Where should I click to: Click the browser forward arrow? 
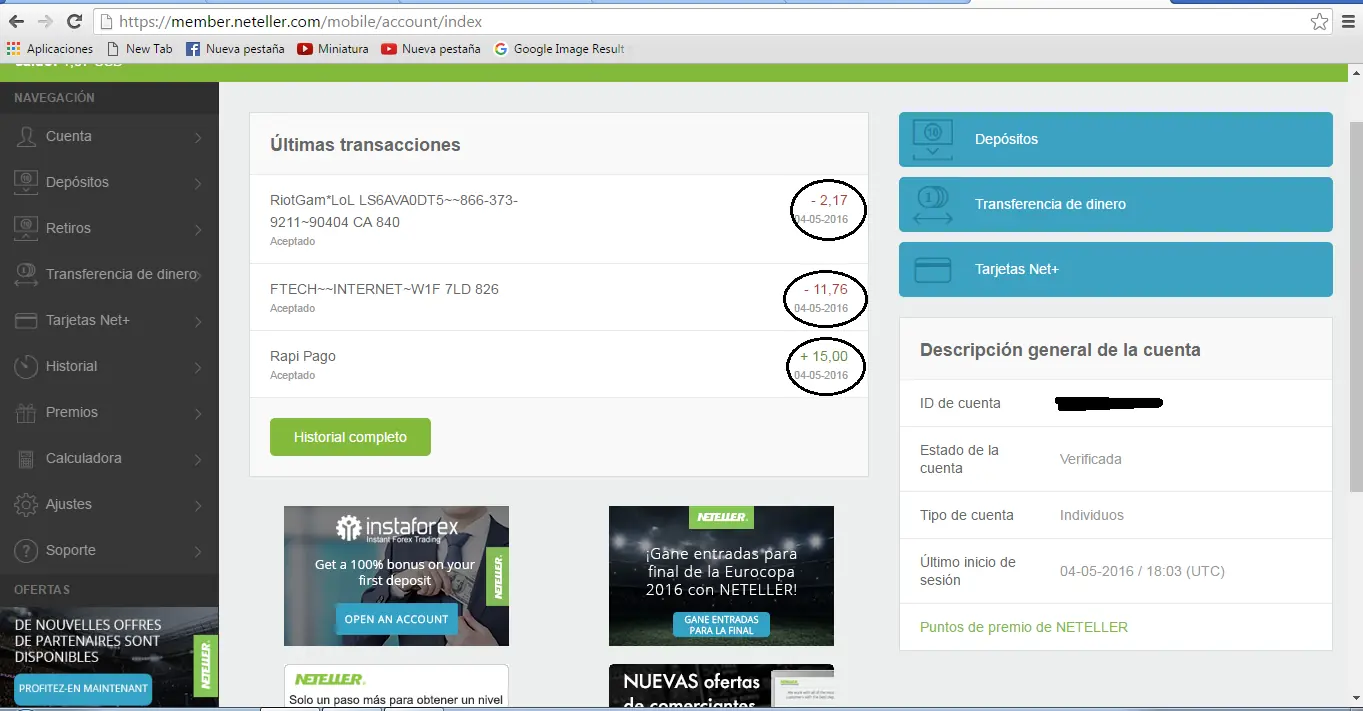(45, 21)
